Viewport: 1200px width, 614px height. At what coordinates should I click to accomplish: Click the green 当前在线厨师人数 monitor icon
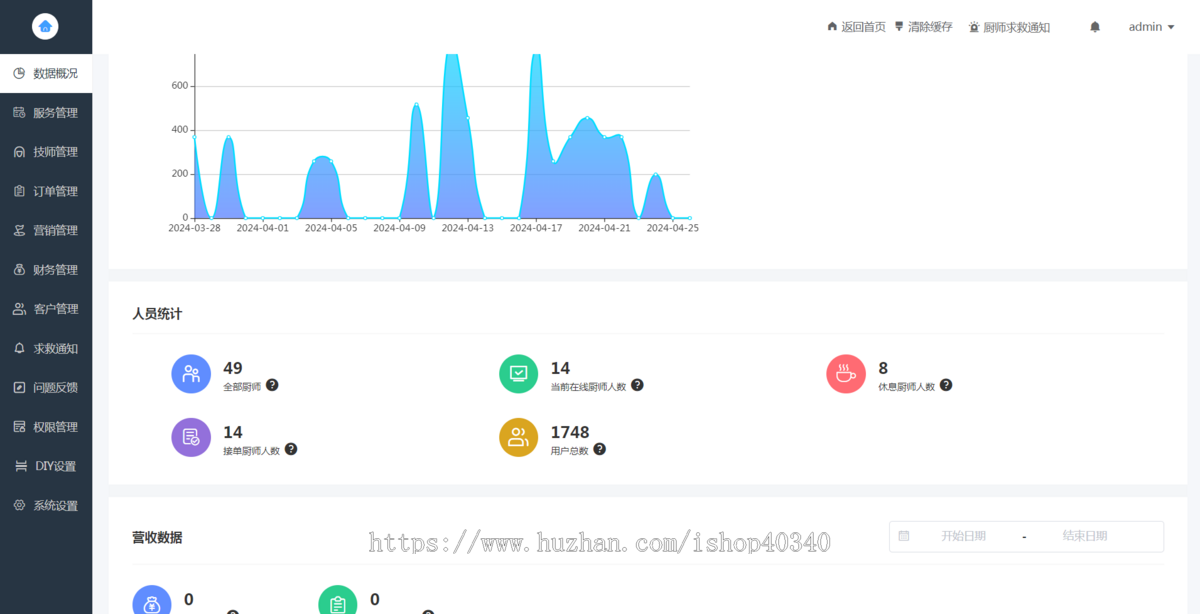519,374
